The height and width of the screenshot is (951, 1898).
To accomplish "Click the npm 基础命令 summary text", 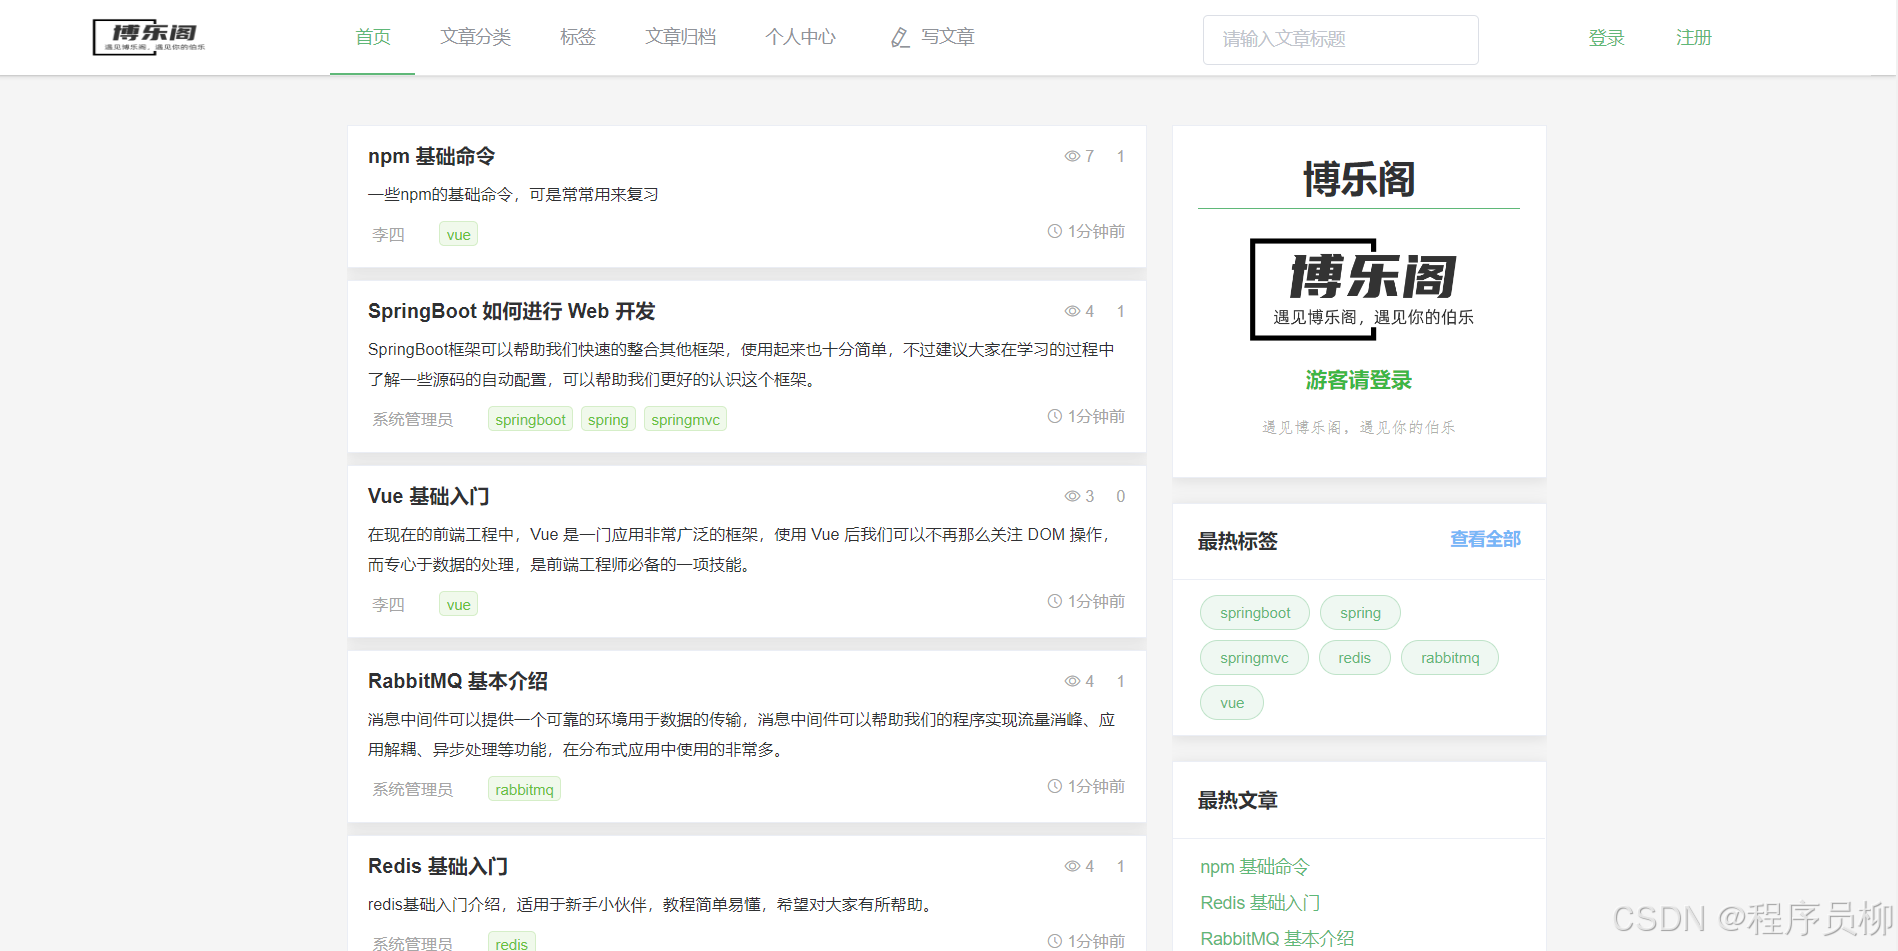I will (513, 194).
